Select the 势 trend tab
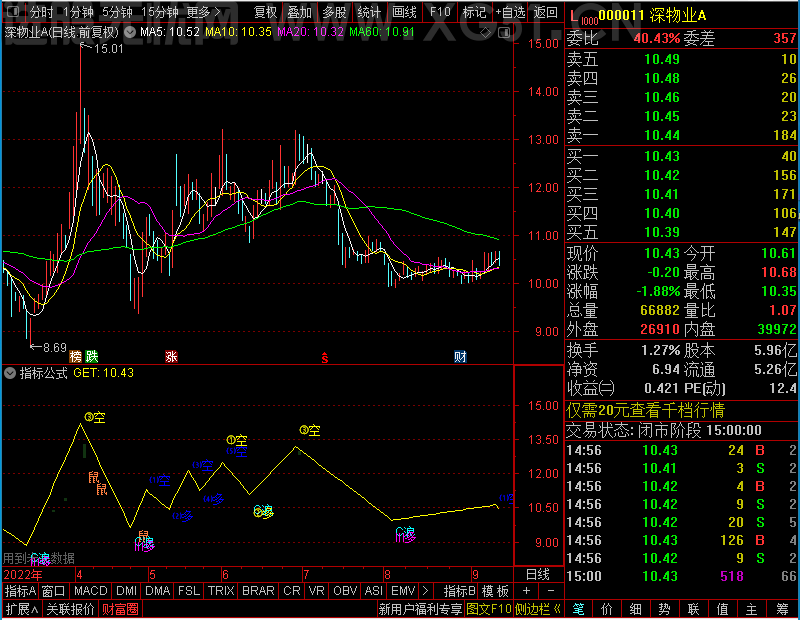Screen dimensions: 800x620 click(664, 609)
